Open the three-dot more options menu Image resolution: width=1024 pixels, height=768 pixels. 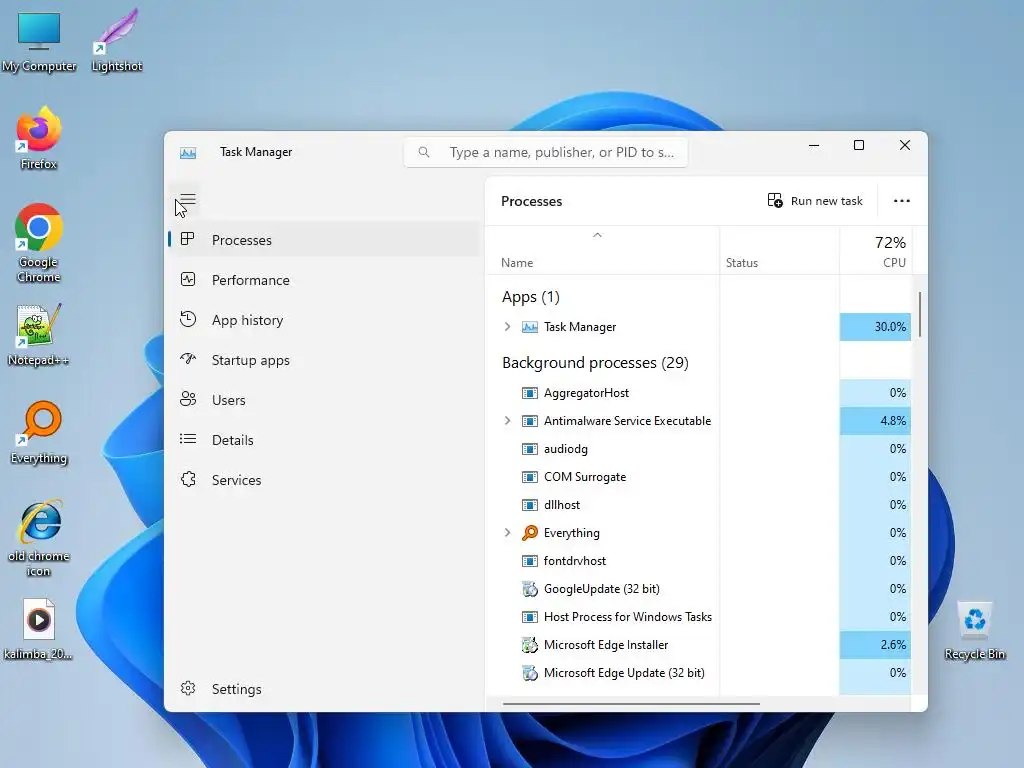tap(902, 200)
